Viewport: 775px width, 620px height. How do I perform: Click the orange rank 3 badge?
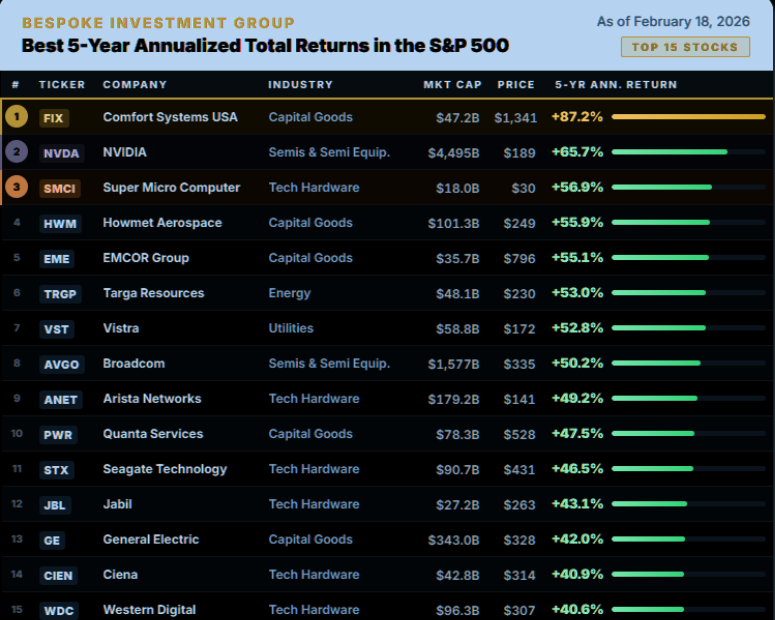16,187
